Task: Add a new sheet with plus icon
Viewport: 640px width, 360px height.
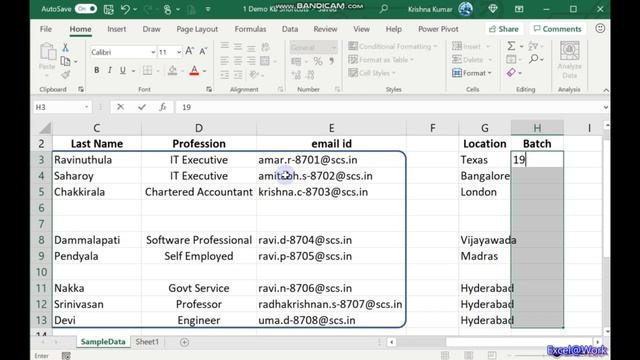Action: (x=184, y=342)
